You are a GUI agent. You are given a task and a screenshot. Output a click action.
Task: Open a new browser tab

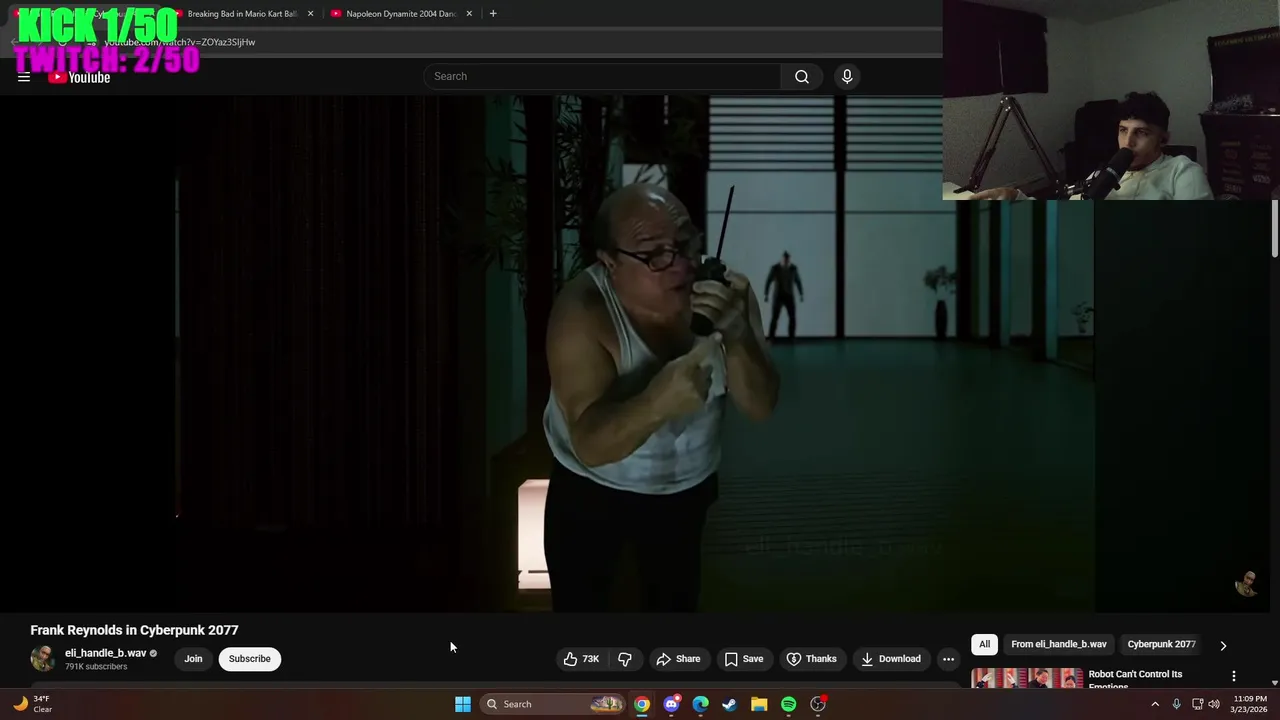[493, 14]
